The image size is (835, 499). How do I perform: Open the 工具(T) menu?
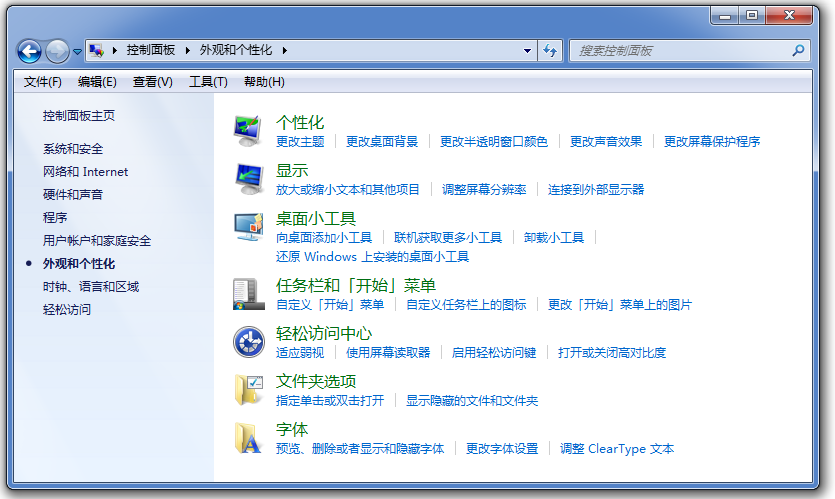[x=208, y=81]
